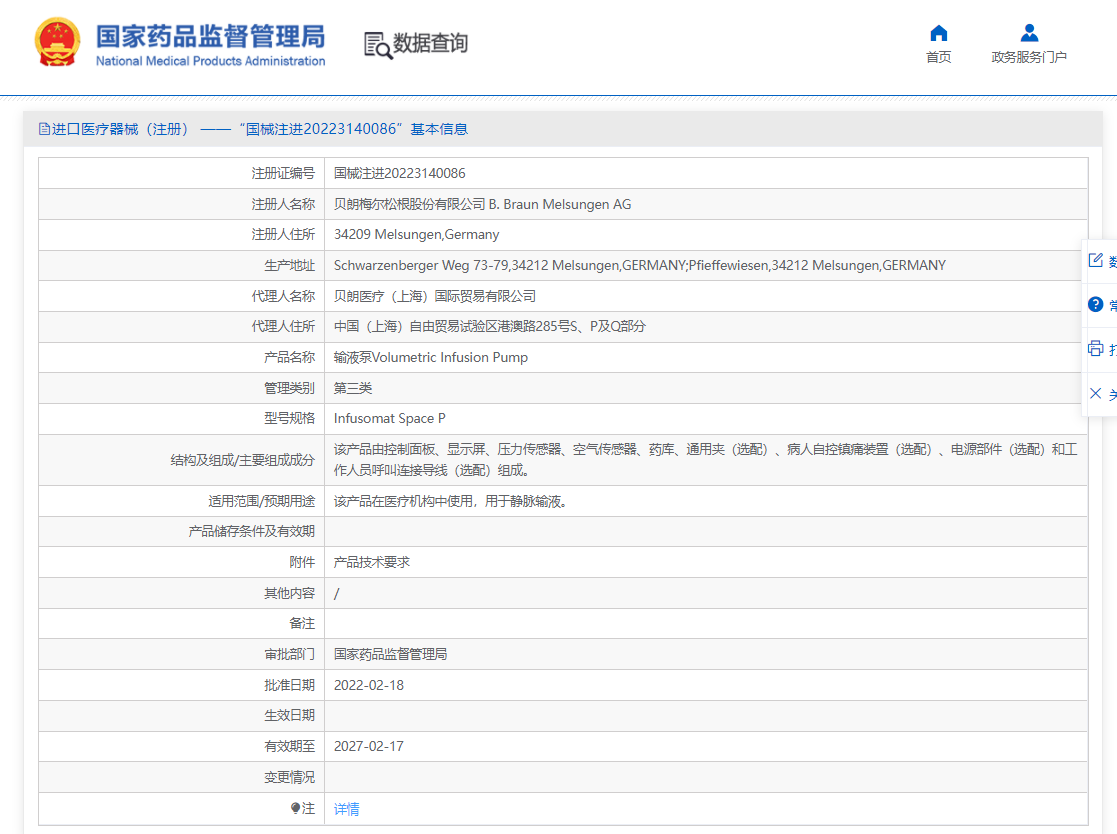Select 第三类 management category value
Image resolution: width=1117 pixels, height=834 pixels.
pyautogui.click(x=353, y=388)
